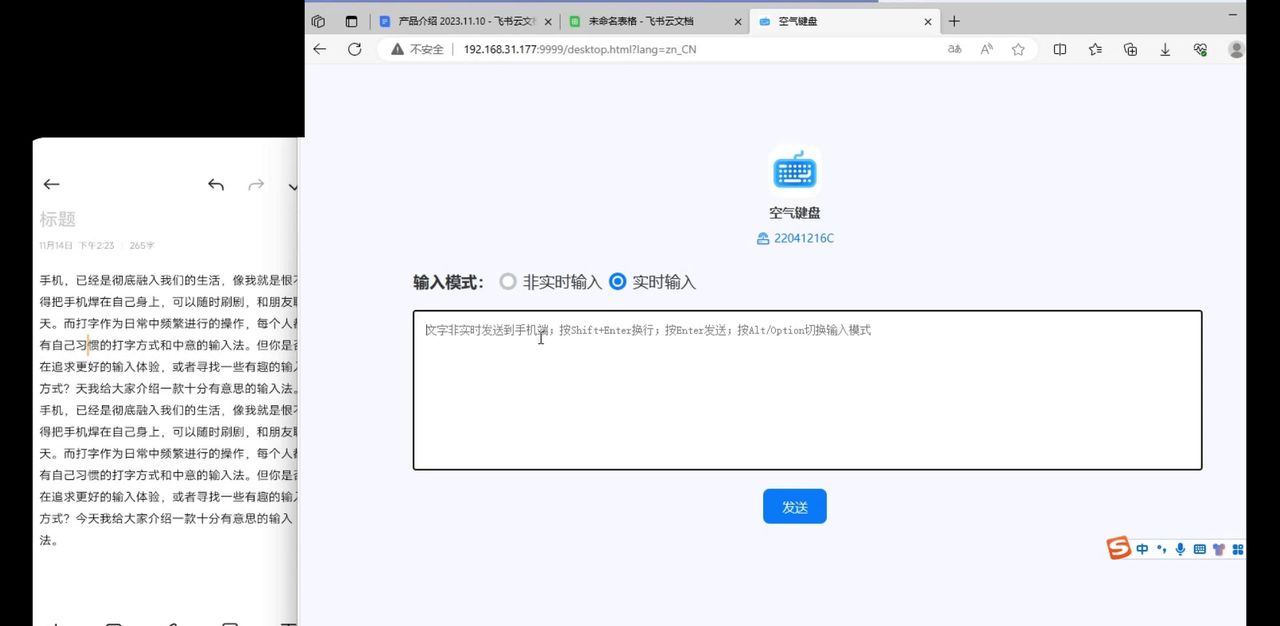Screen dimensions: 1280x626
Task: Open read aloud in the address bar
Action: pyautogui.click(x=987, y=49)
